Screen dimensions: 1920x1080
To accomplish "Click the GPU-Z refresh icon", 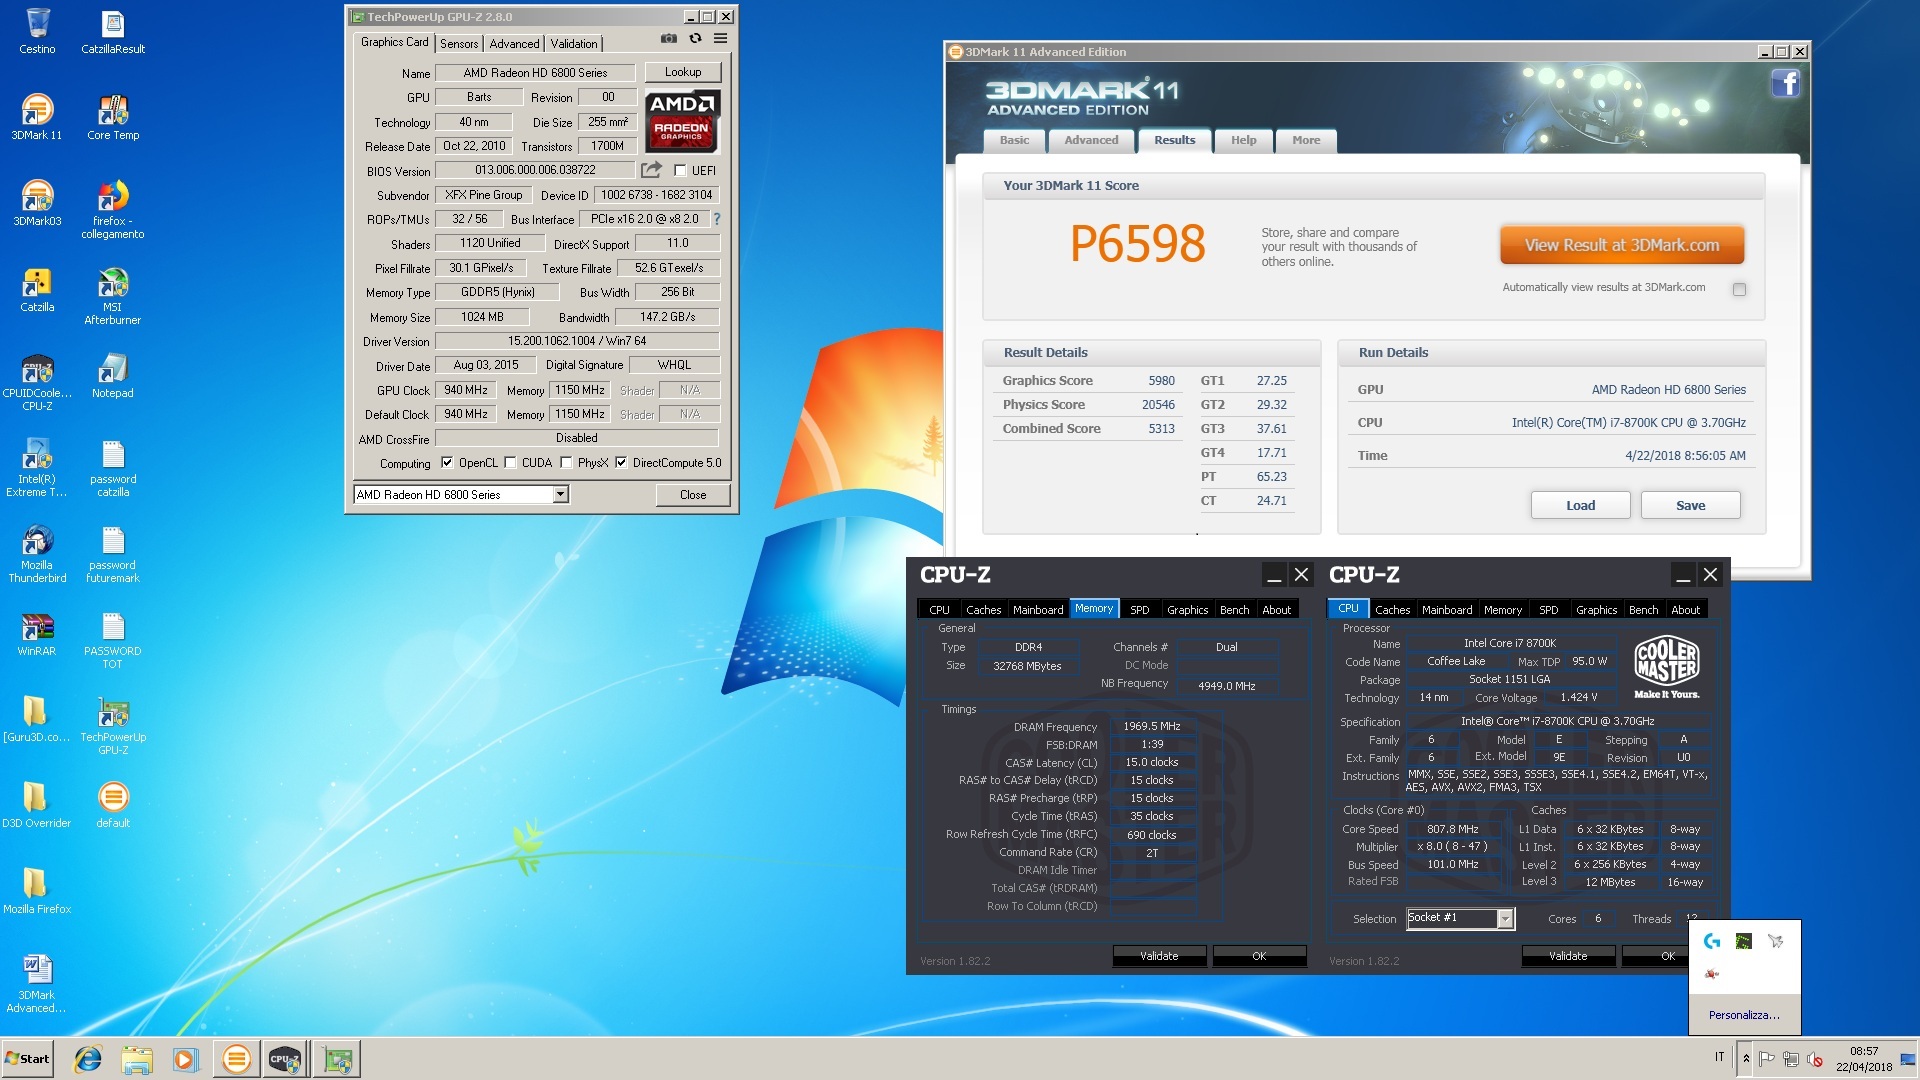I will click(695, 39).
